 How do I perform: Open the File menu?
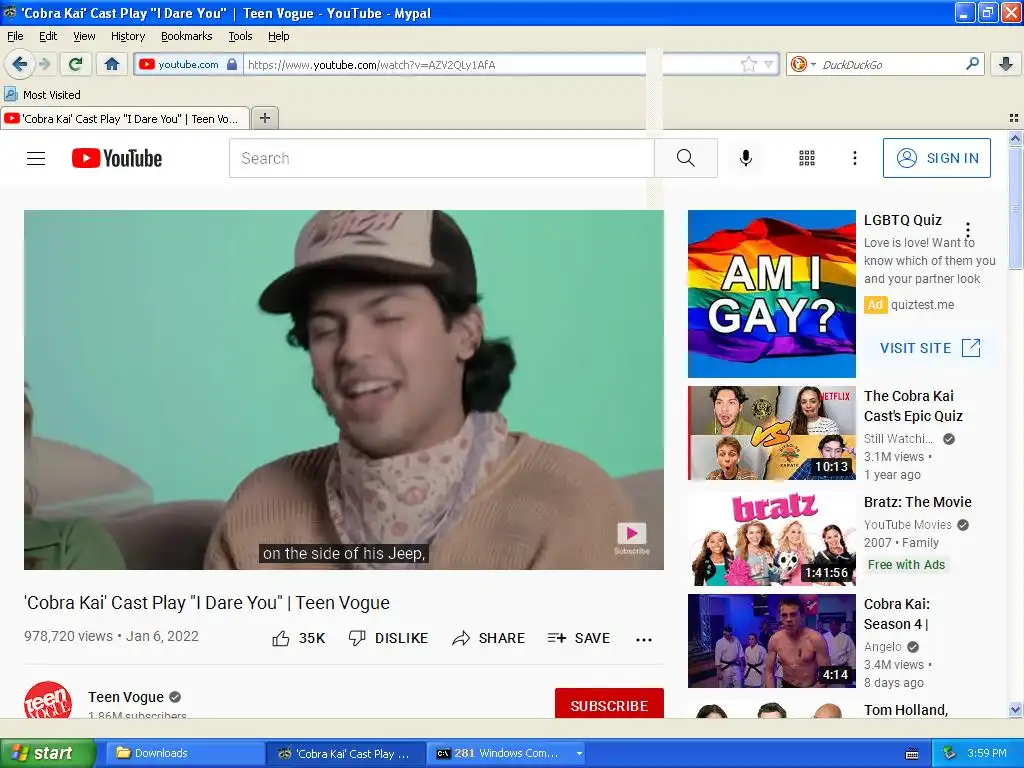[15, 36]
